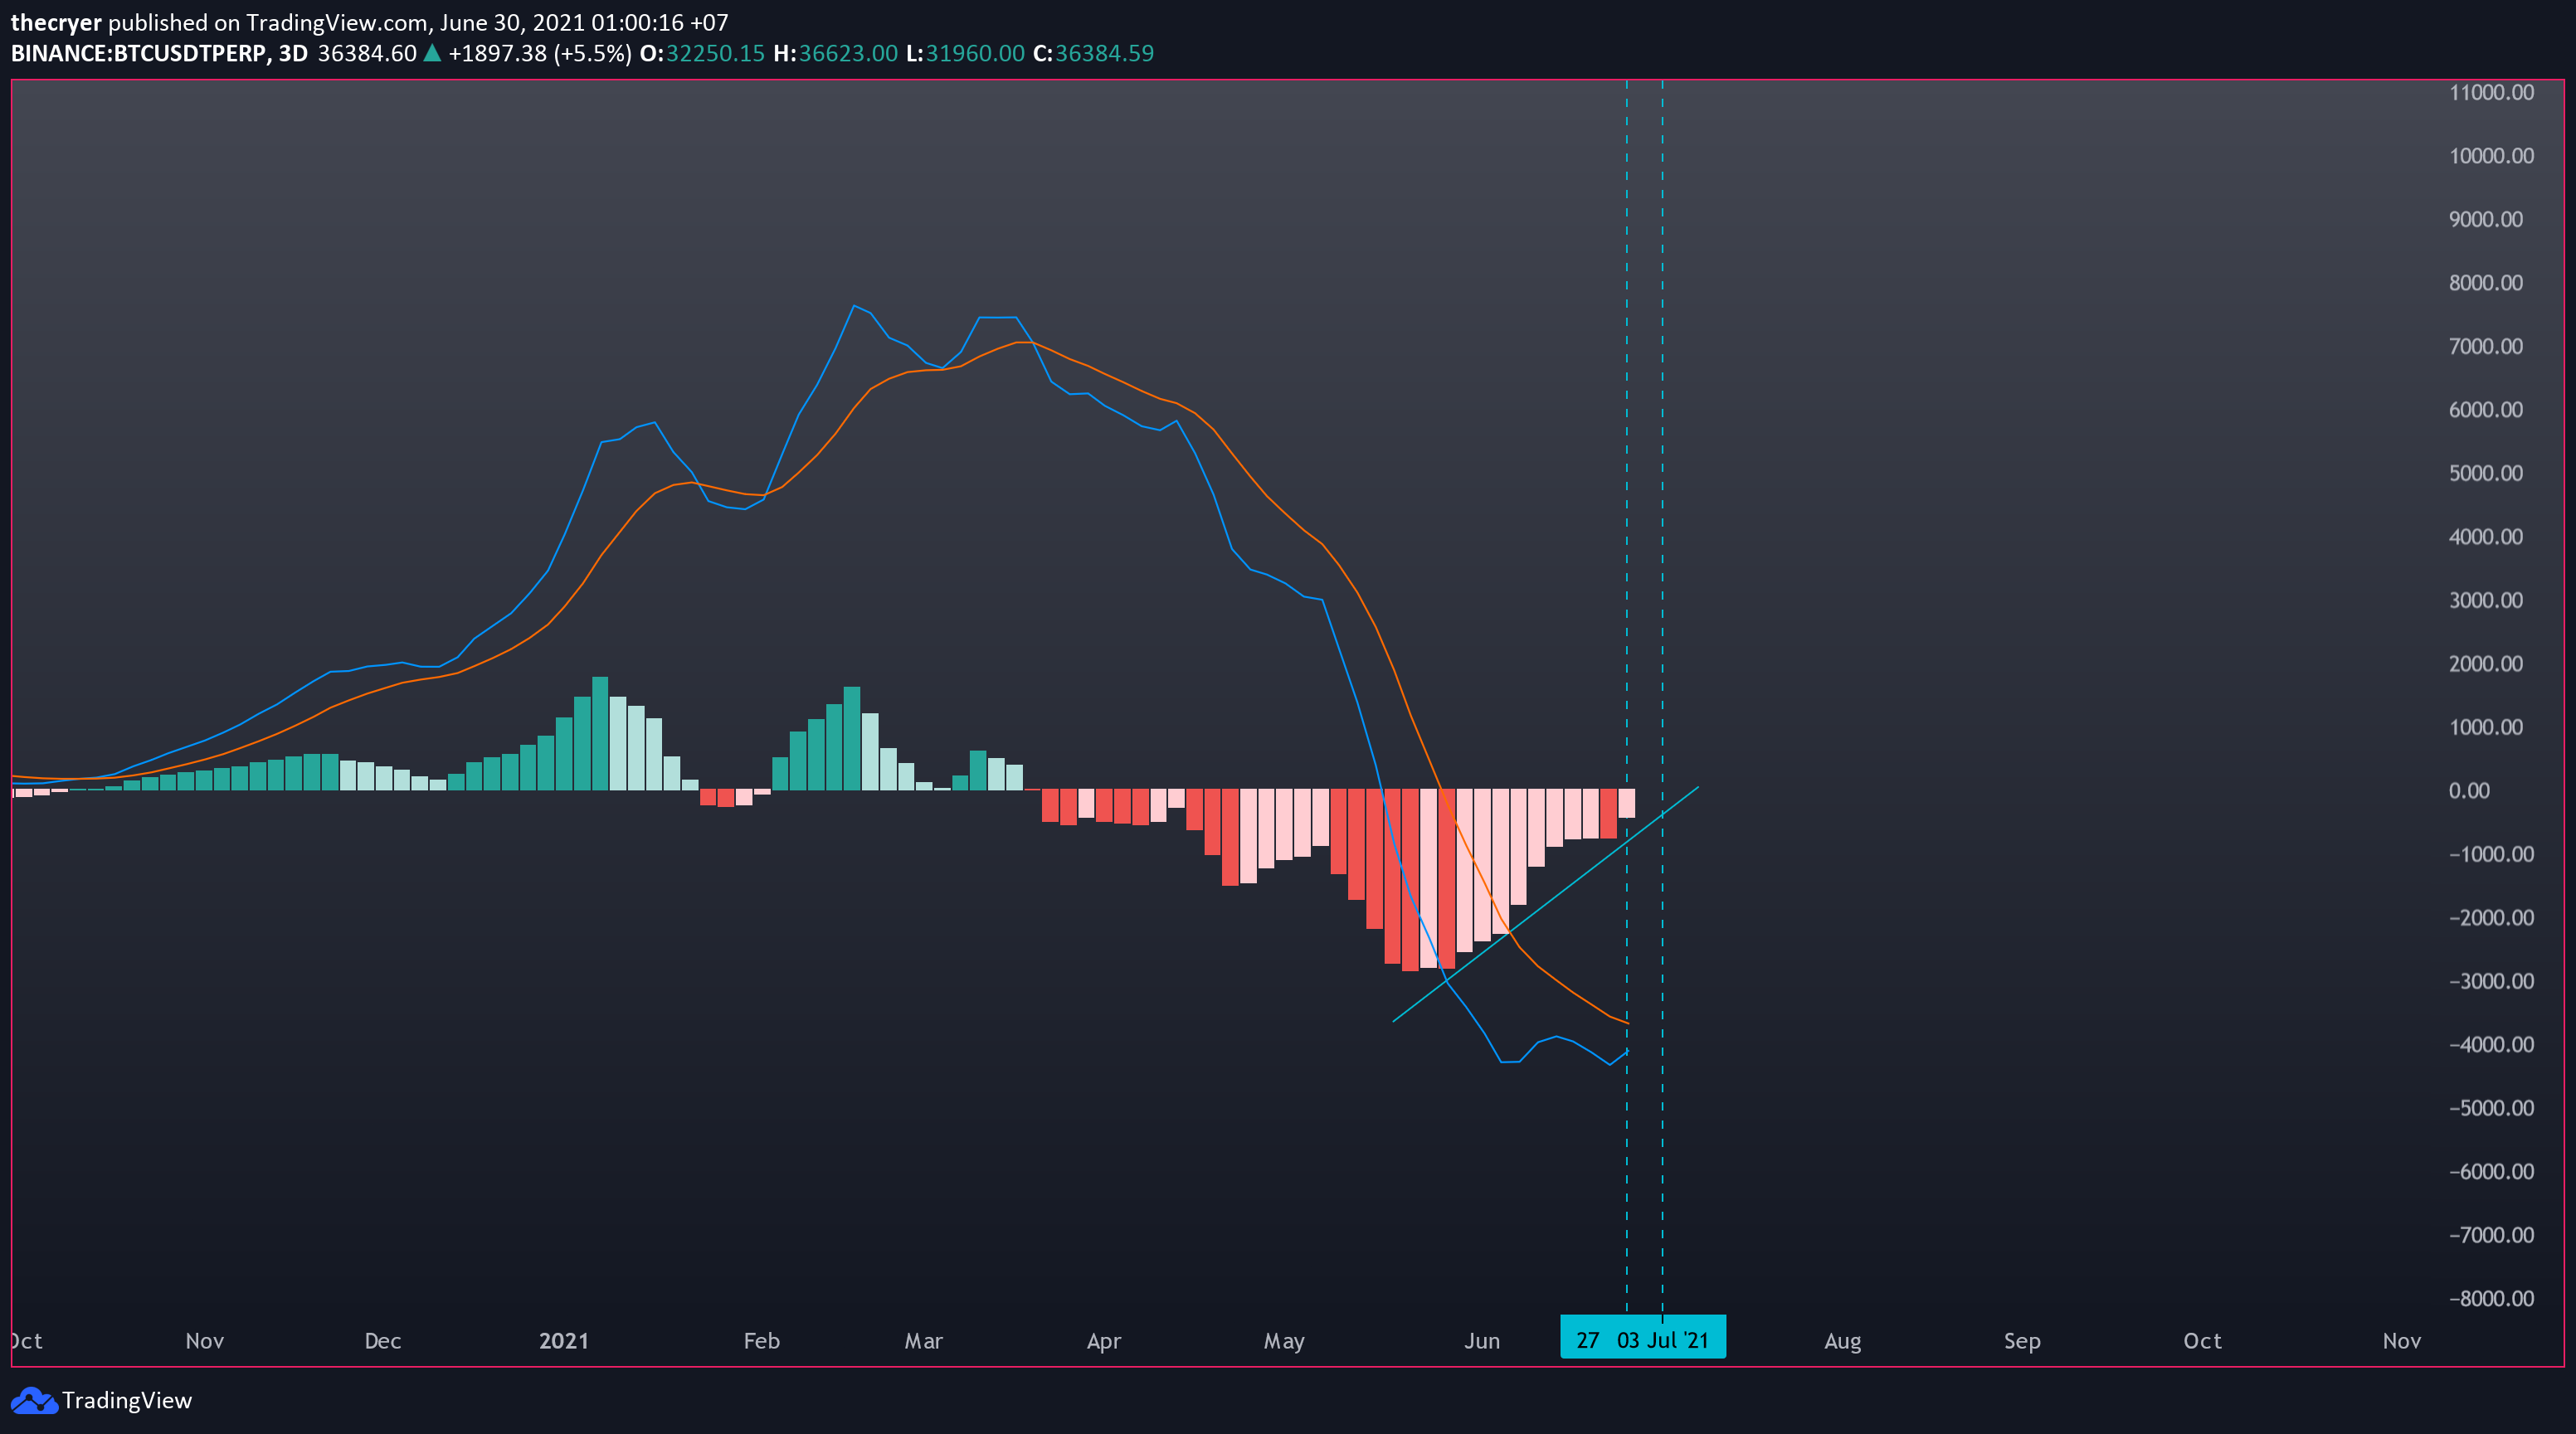Click the 'Aug' time axis label
This screenshot has height=1434, width=2576.
(x=1843, y=1341)
